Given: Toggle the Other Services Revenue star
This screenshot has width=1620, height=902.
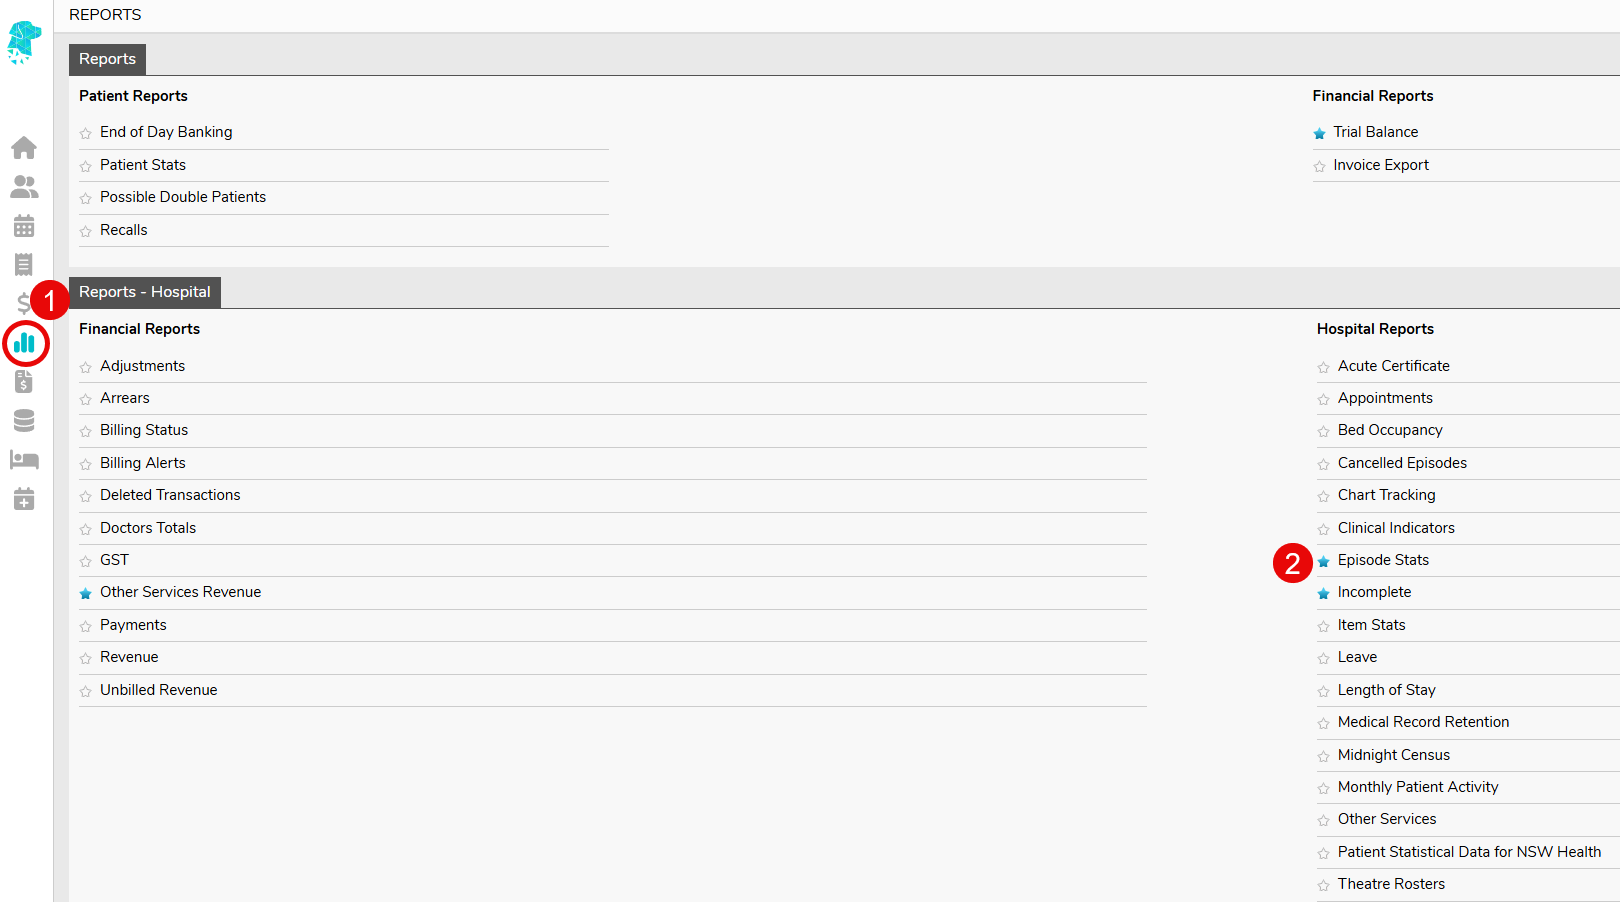Looking at the screenshot, I should 86,594.
